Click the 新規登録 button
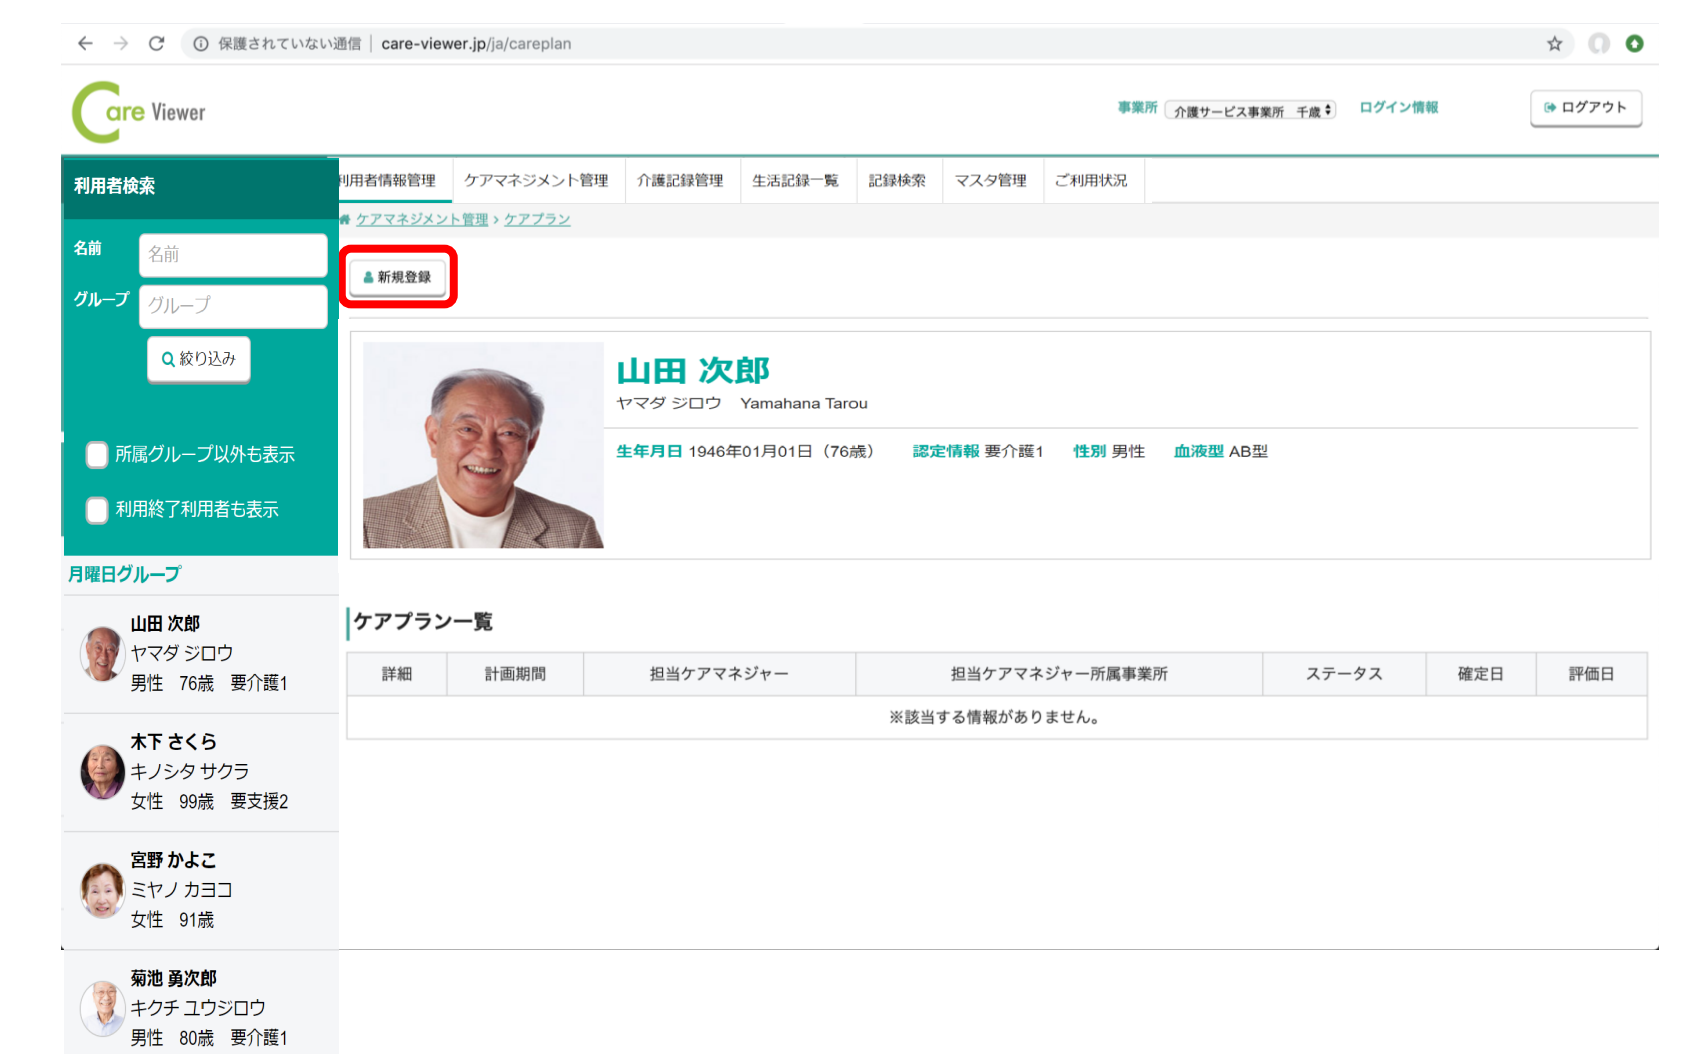Viewport: 1700px width, 1054px height. point(398,277)
